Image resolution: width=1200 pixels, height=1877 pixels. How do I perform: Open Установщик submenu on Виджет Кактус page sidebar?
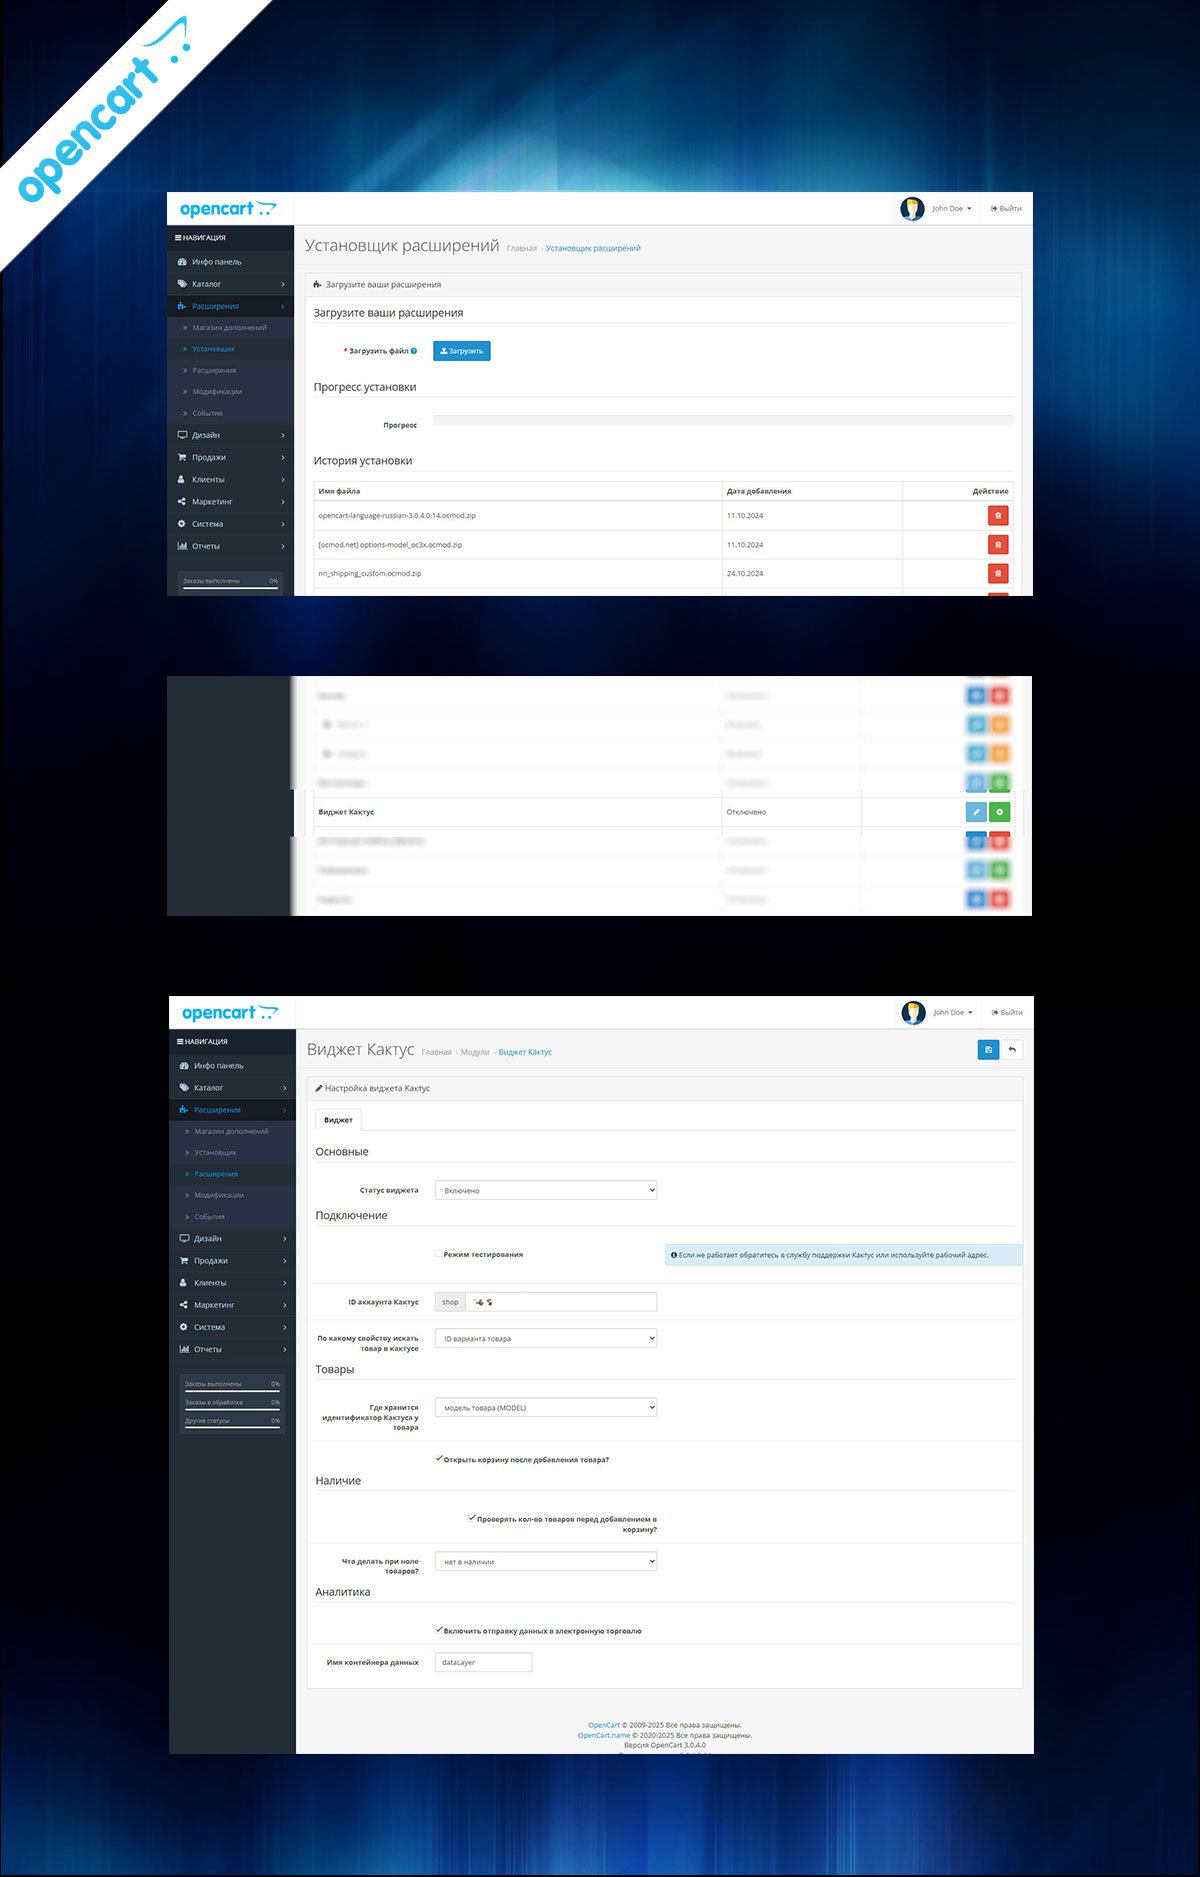point(233,1153)
